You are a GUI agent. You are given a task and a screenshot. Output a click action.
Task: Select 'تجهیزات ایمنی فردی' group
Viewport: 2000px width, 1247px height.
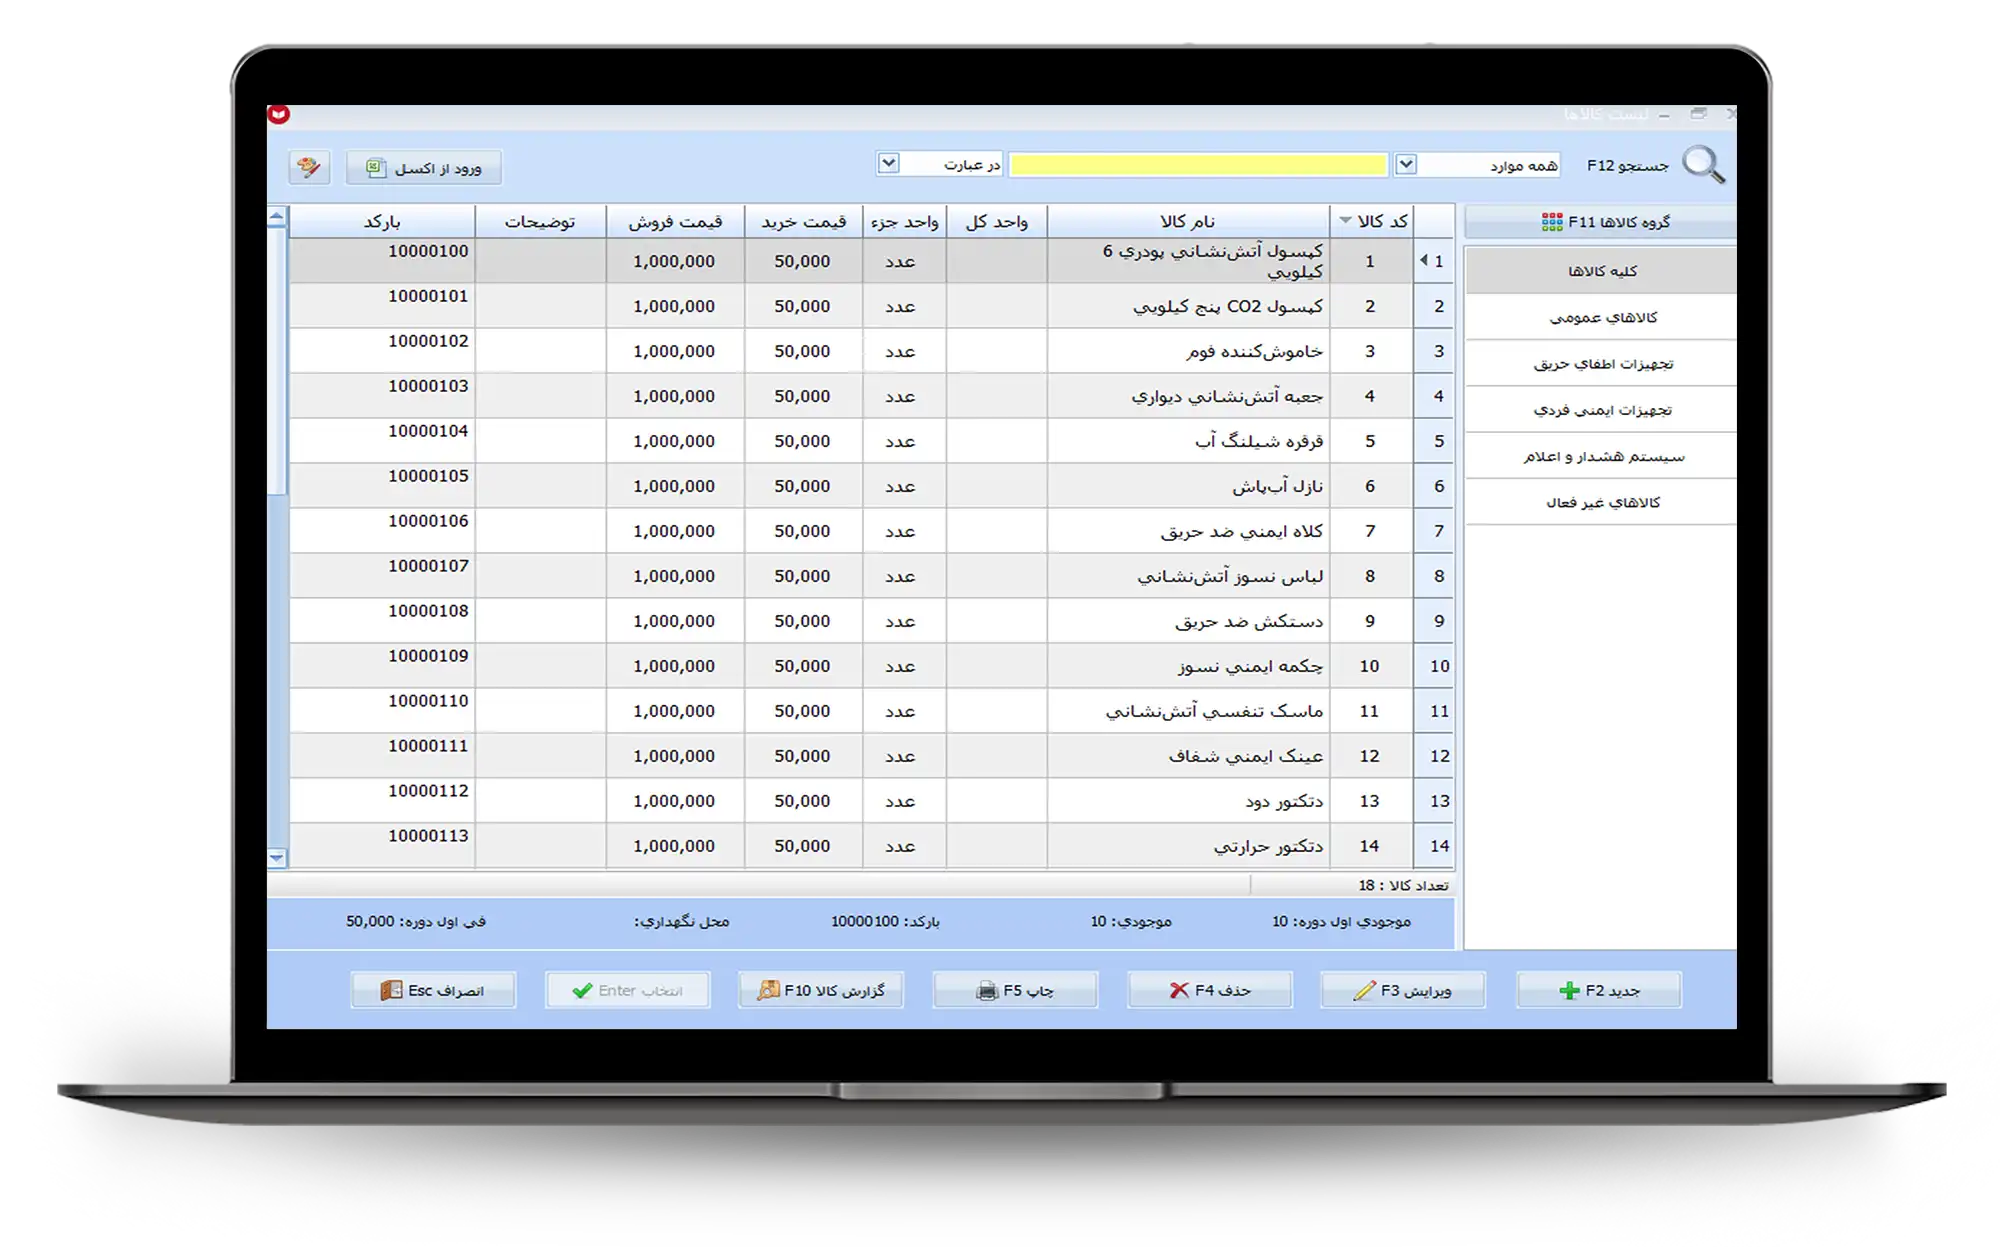click(x=1601, y=410)
